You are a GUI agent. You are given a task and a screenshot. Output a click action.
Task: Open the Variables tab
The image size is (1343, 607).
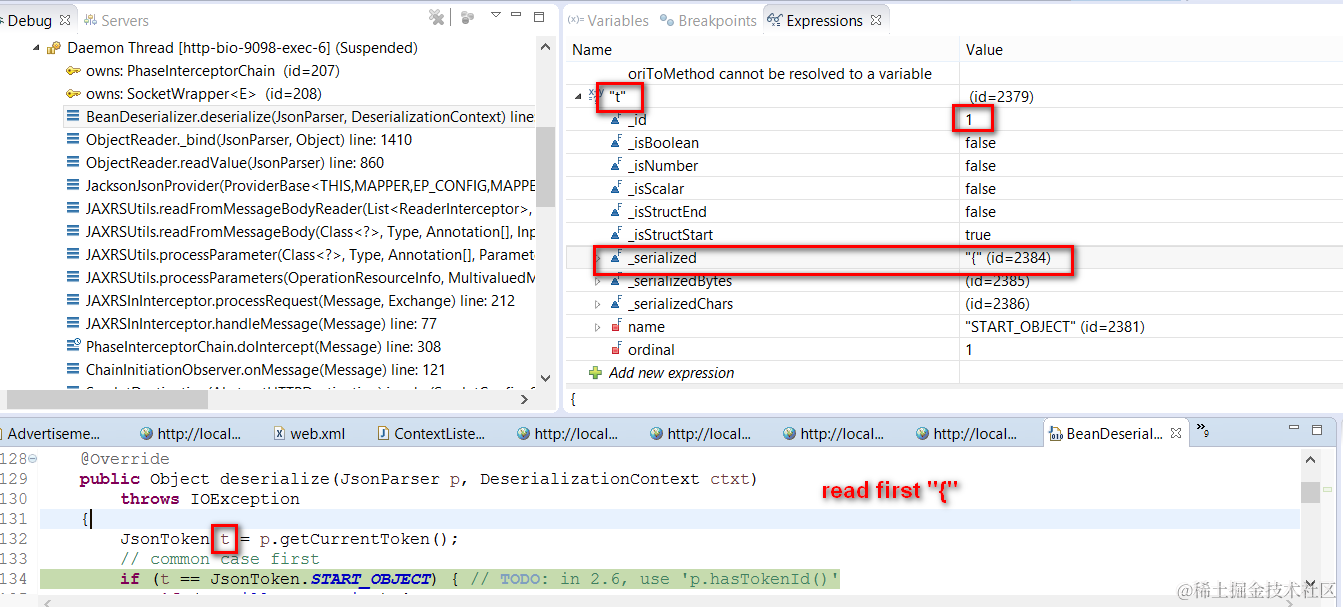[608, 20]
